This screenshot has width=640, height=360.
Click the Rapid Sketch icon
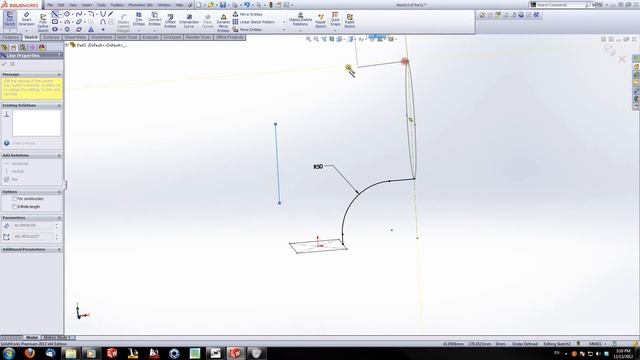[350, 20]
